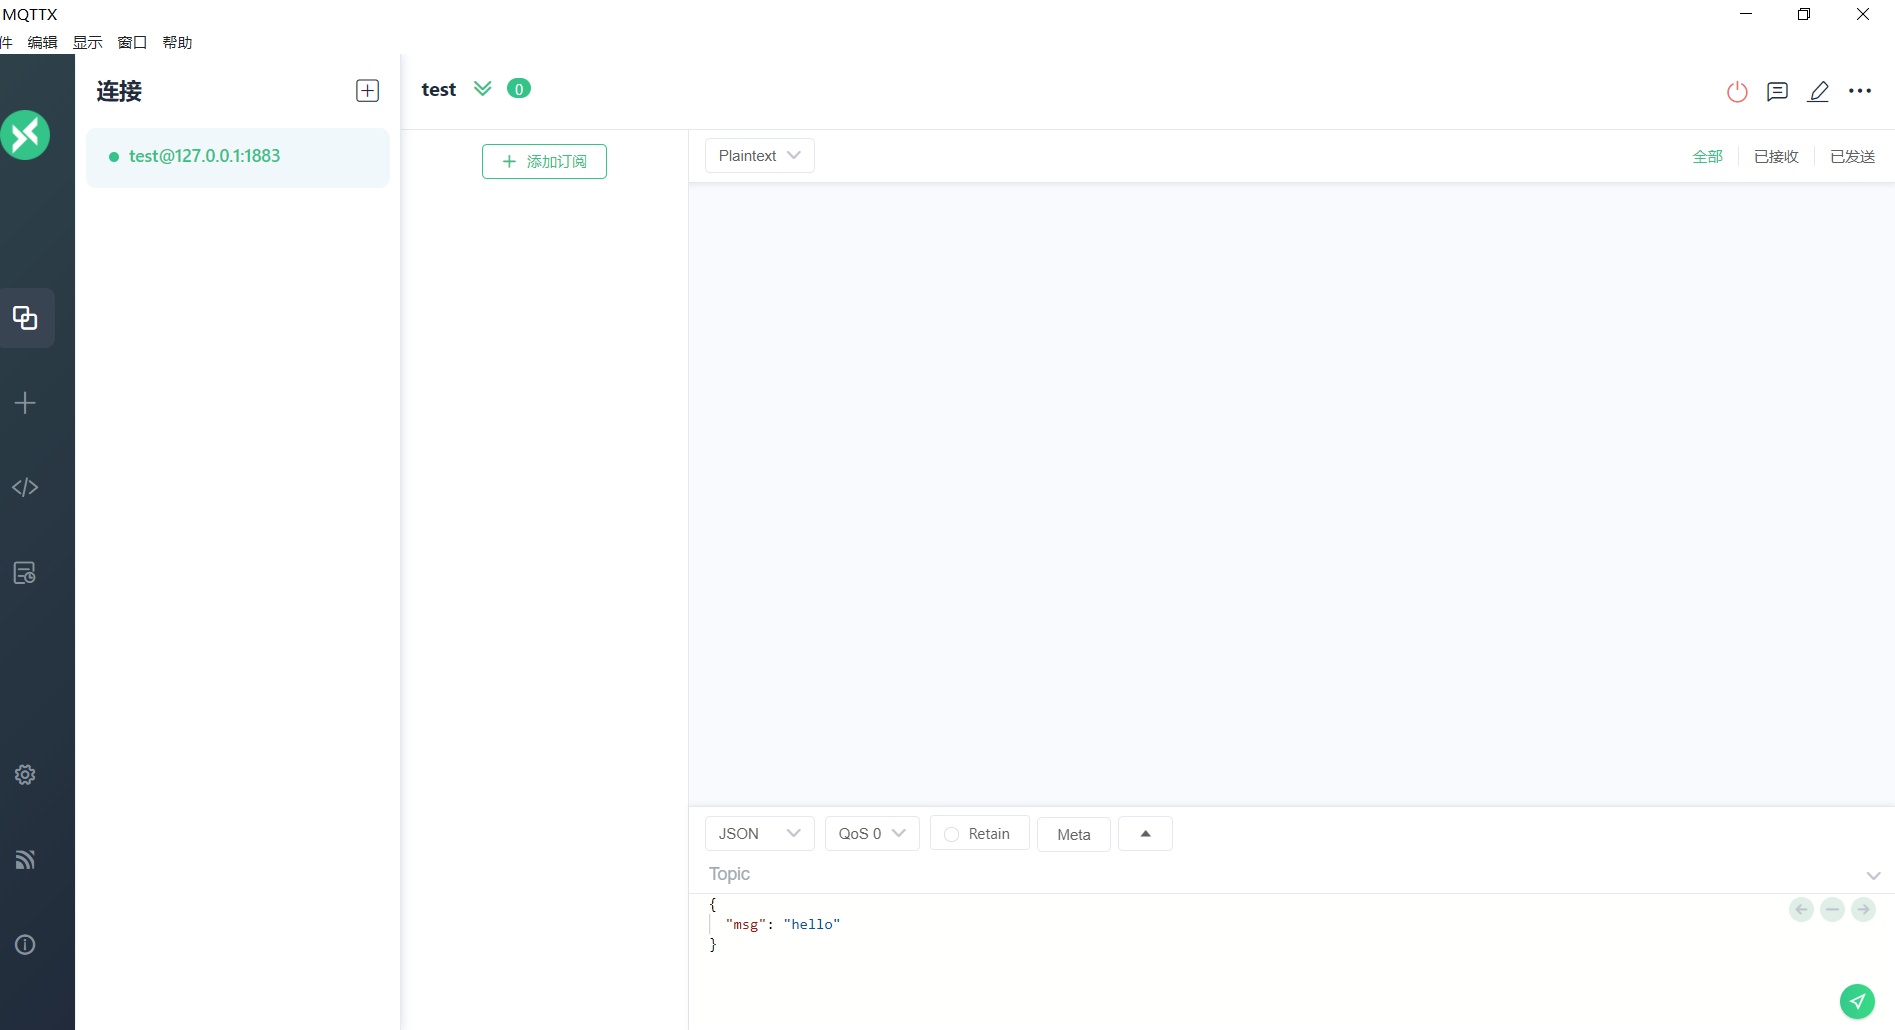Screen dimensions: 1895x1030
Task: Open the Log page icon
Action: pos(25,573)
